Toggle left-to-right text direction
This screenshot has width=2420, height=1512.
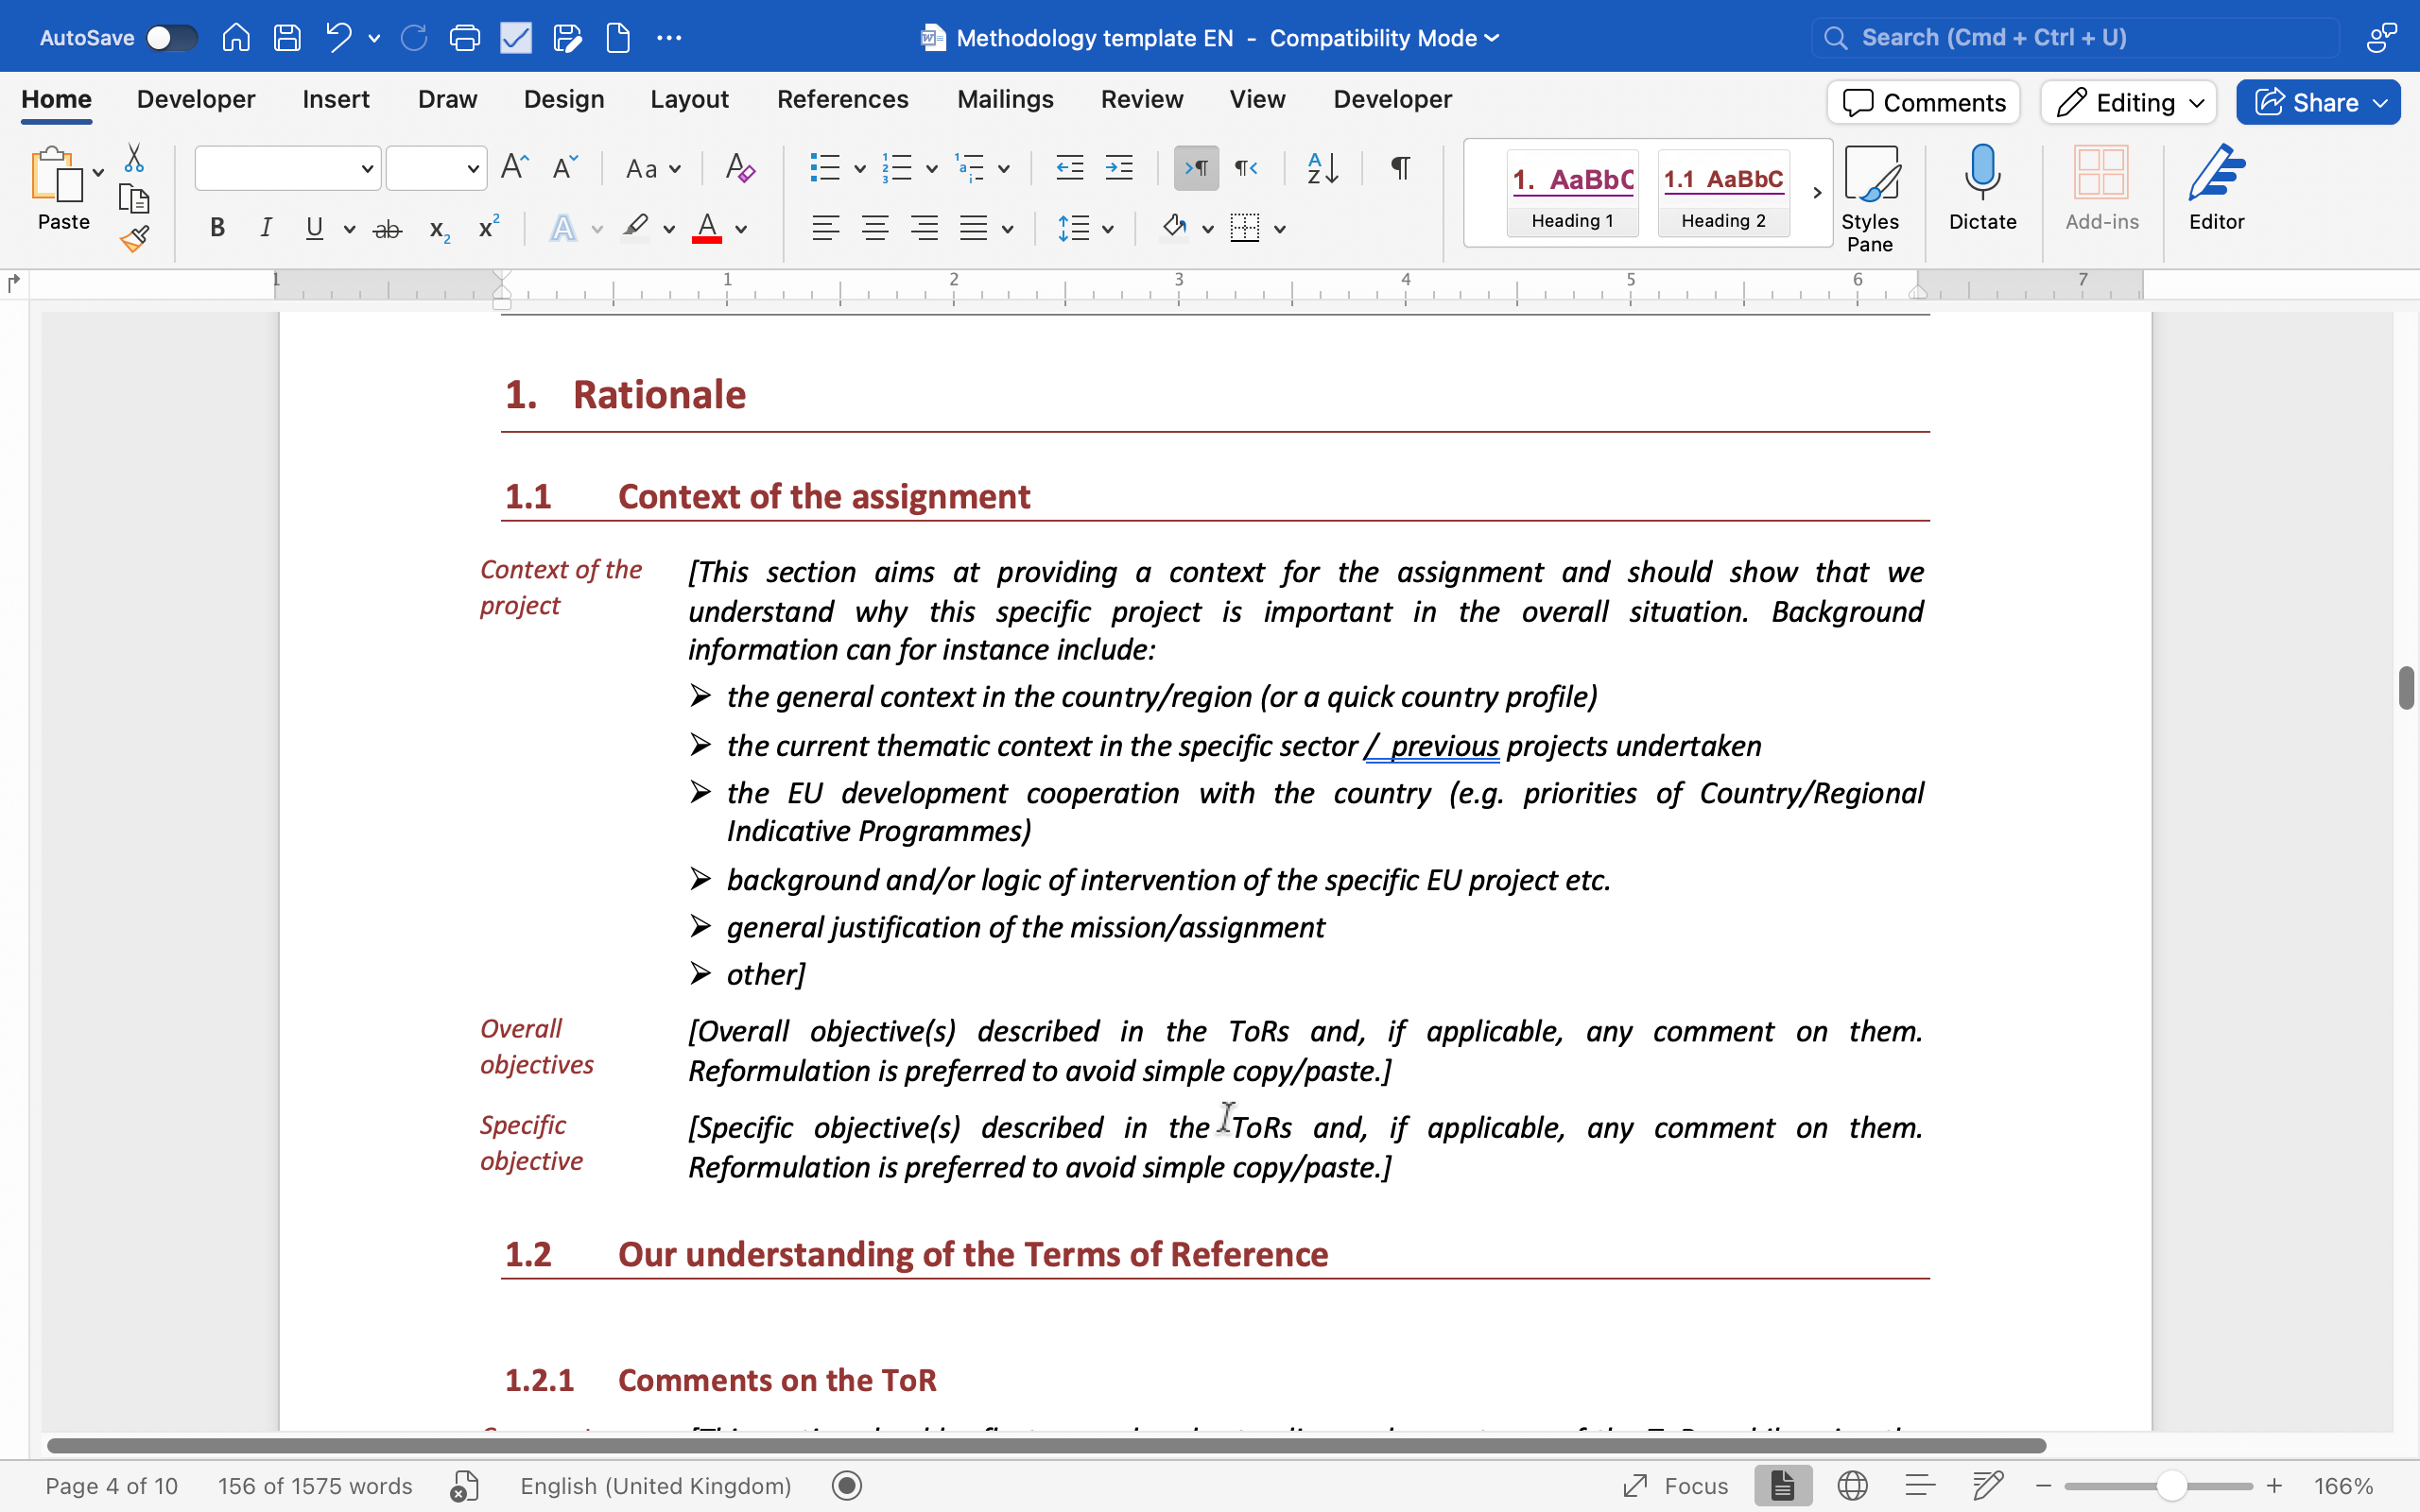point(1196,167)
